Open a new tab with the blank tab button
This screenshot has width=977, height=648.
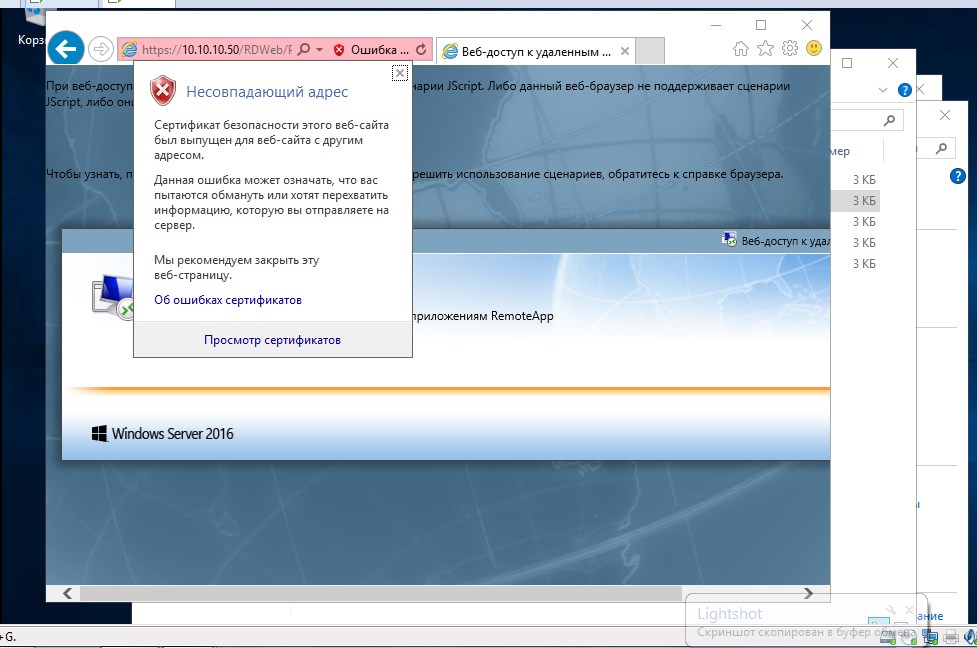(x=650, y=51)
